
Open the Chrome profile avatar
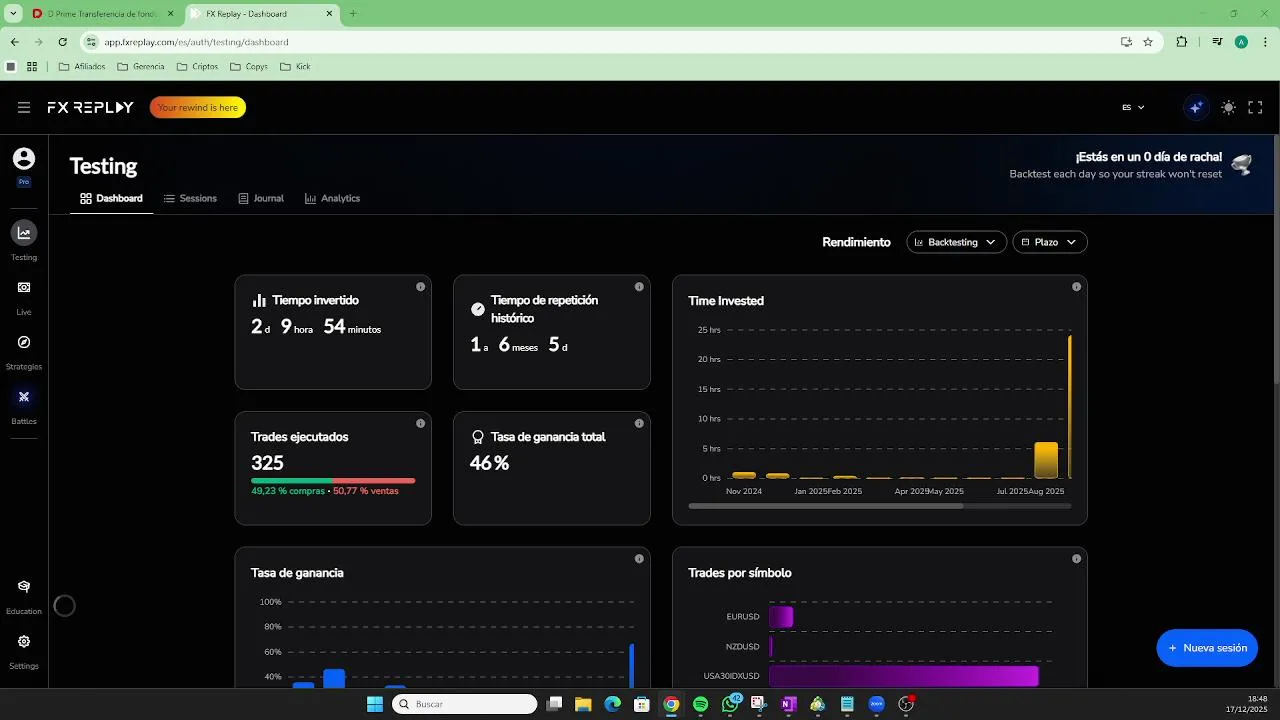(1241, 42)
